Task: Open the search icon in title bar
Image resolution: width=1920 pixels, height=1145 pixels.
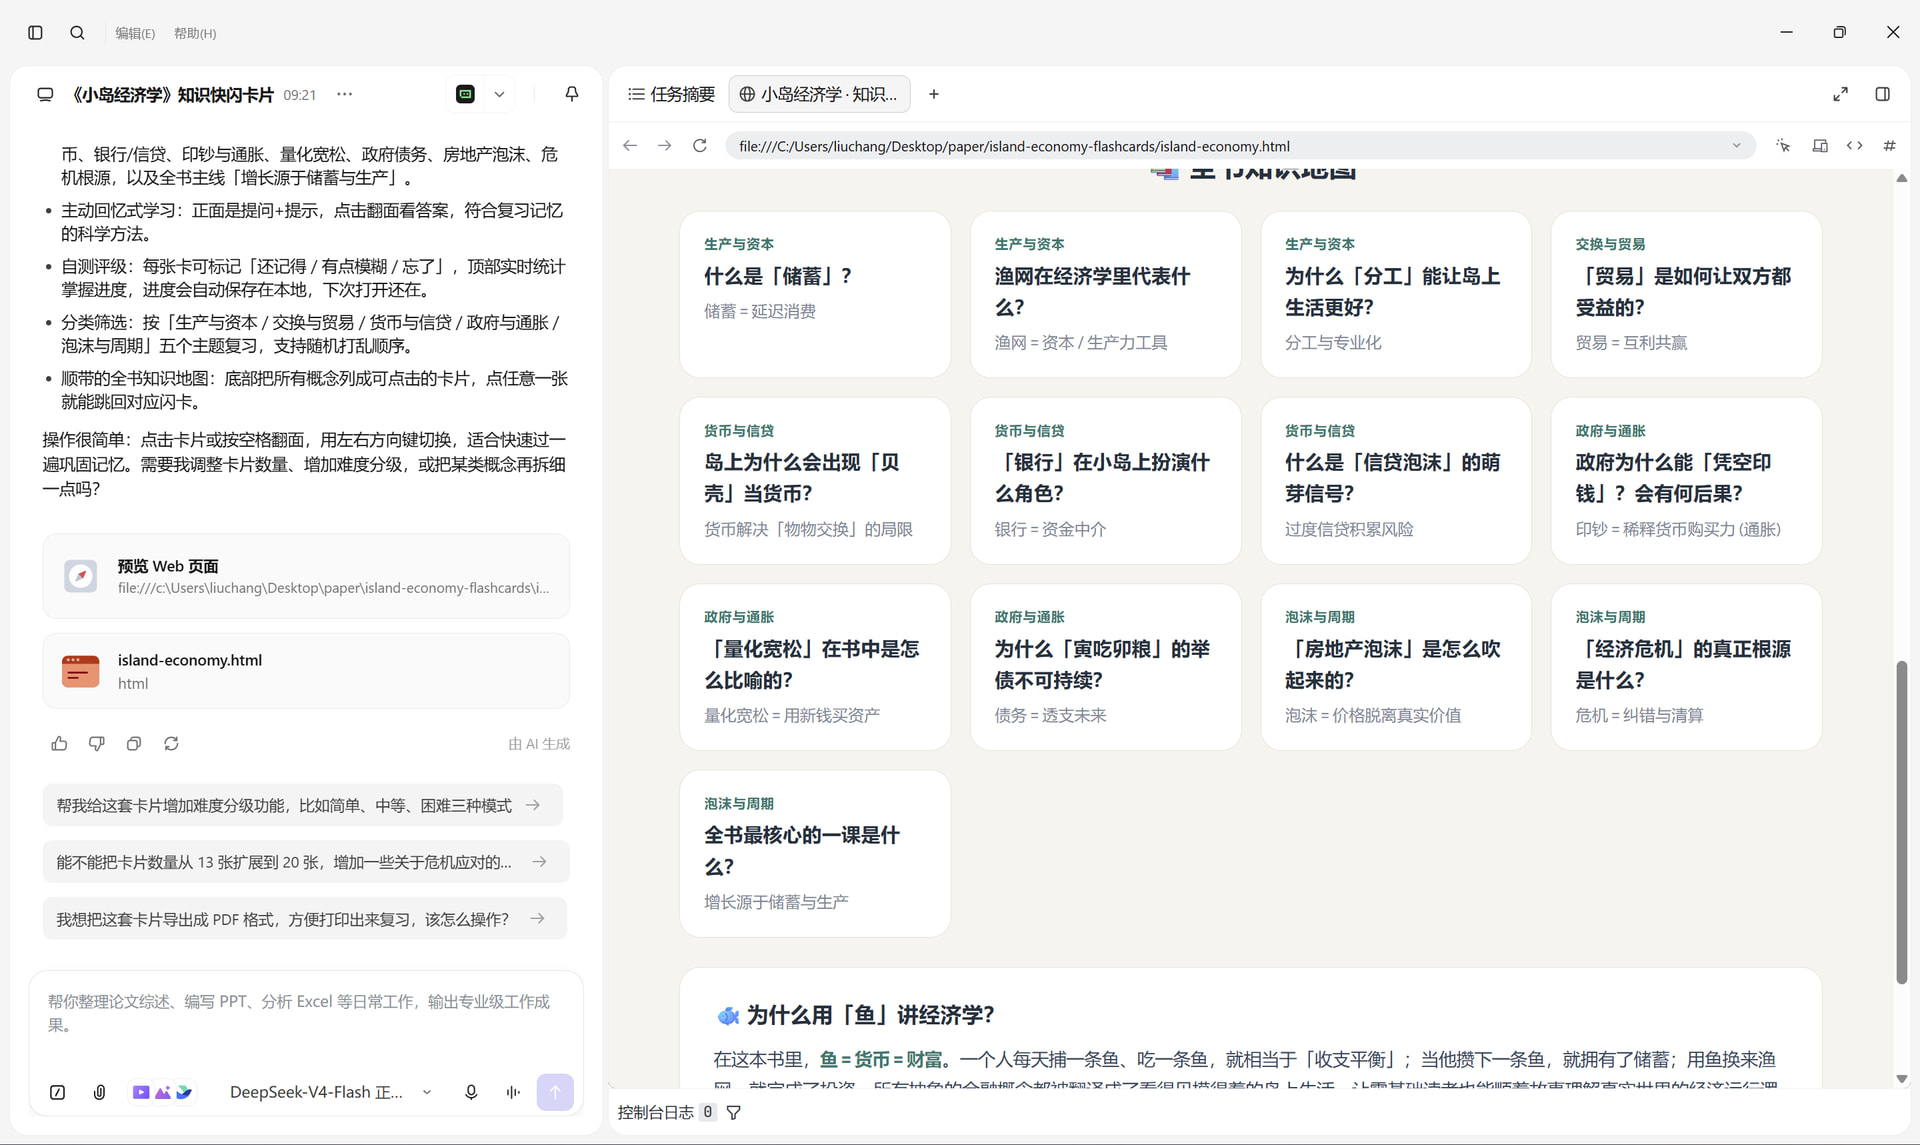Action: (x=77, y=33)
